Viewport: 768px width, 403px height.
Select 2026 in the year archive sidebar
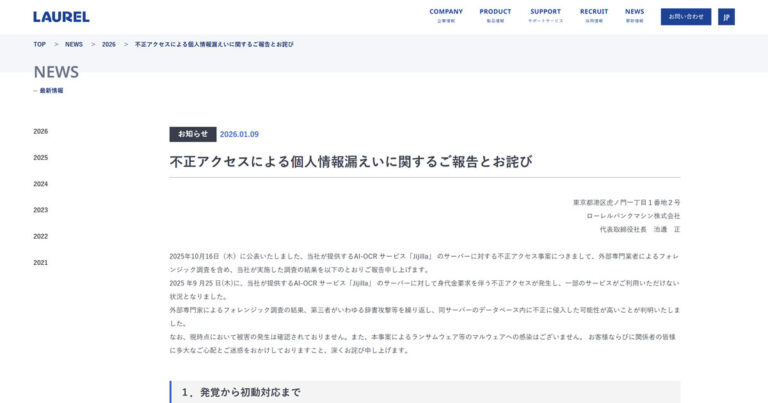tap(41, 132)
